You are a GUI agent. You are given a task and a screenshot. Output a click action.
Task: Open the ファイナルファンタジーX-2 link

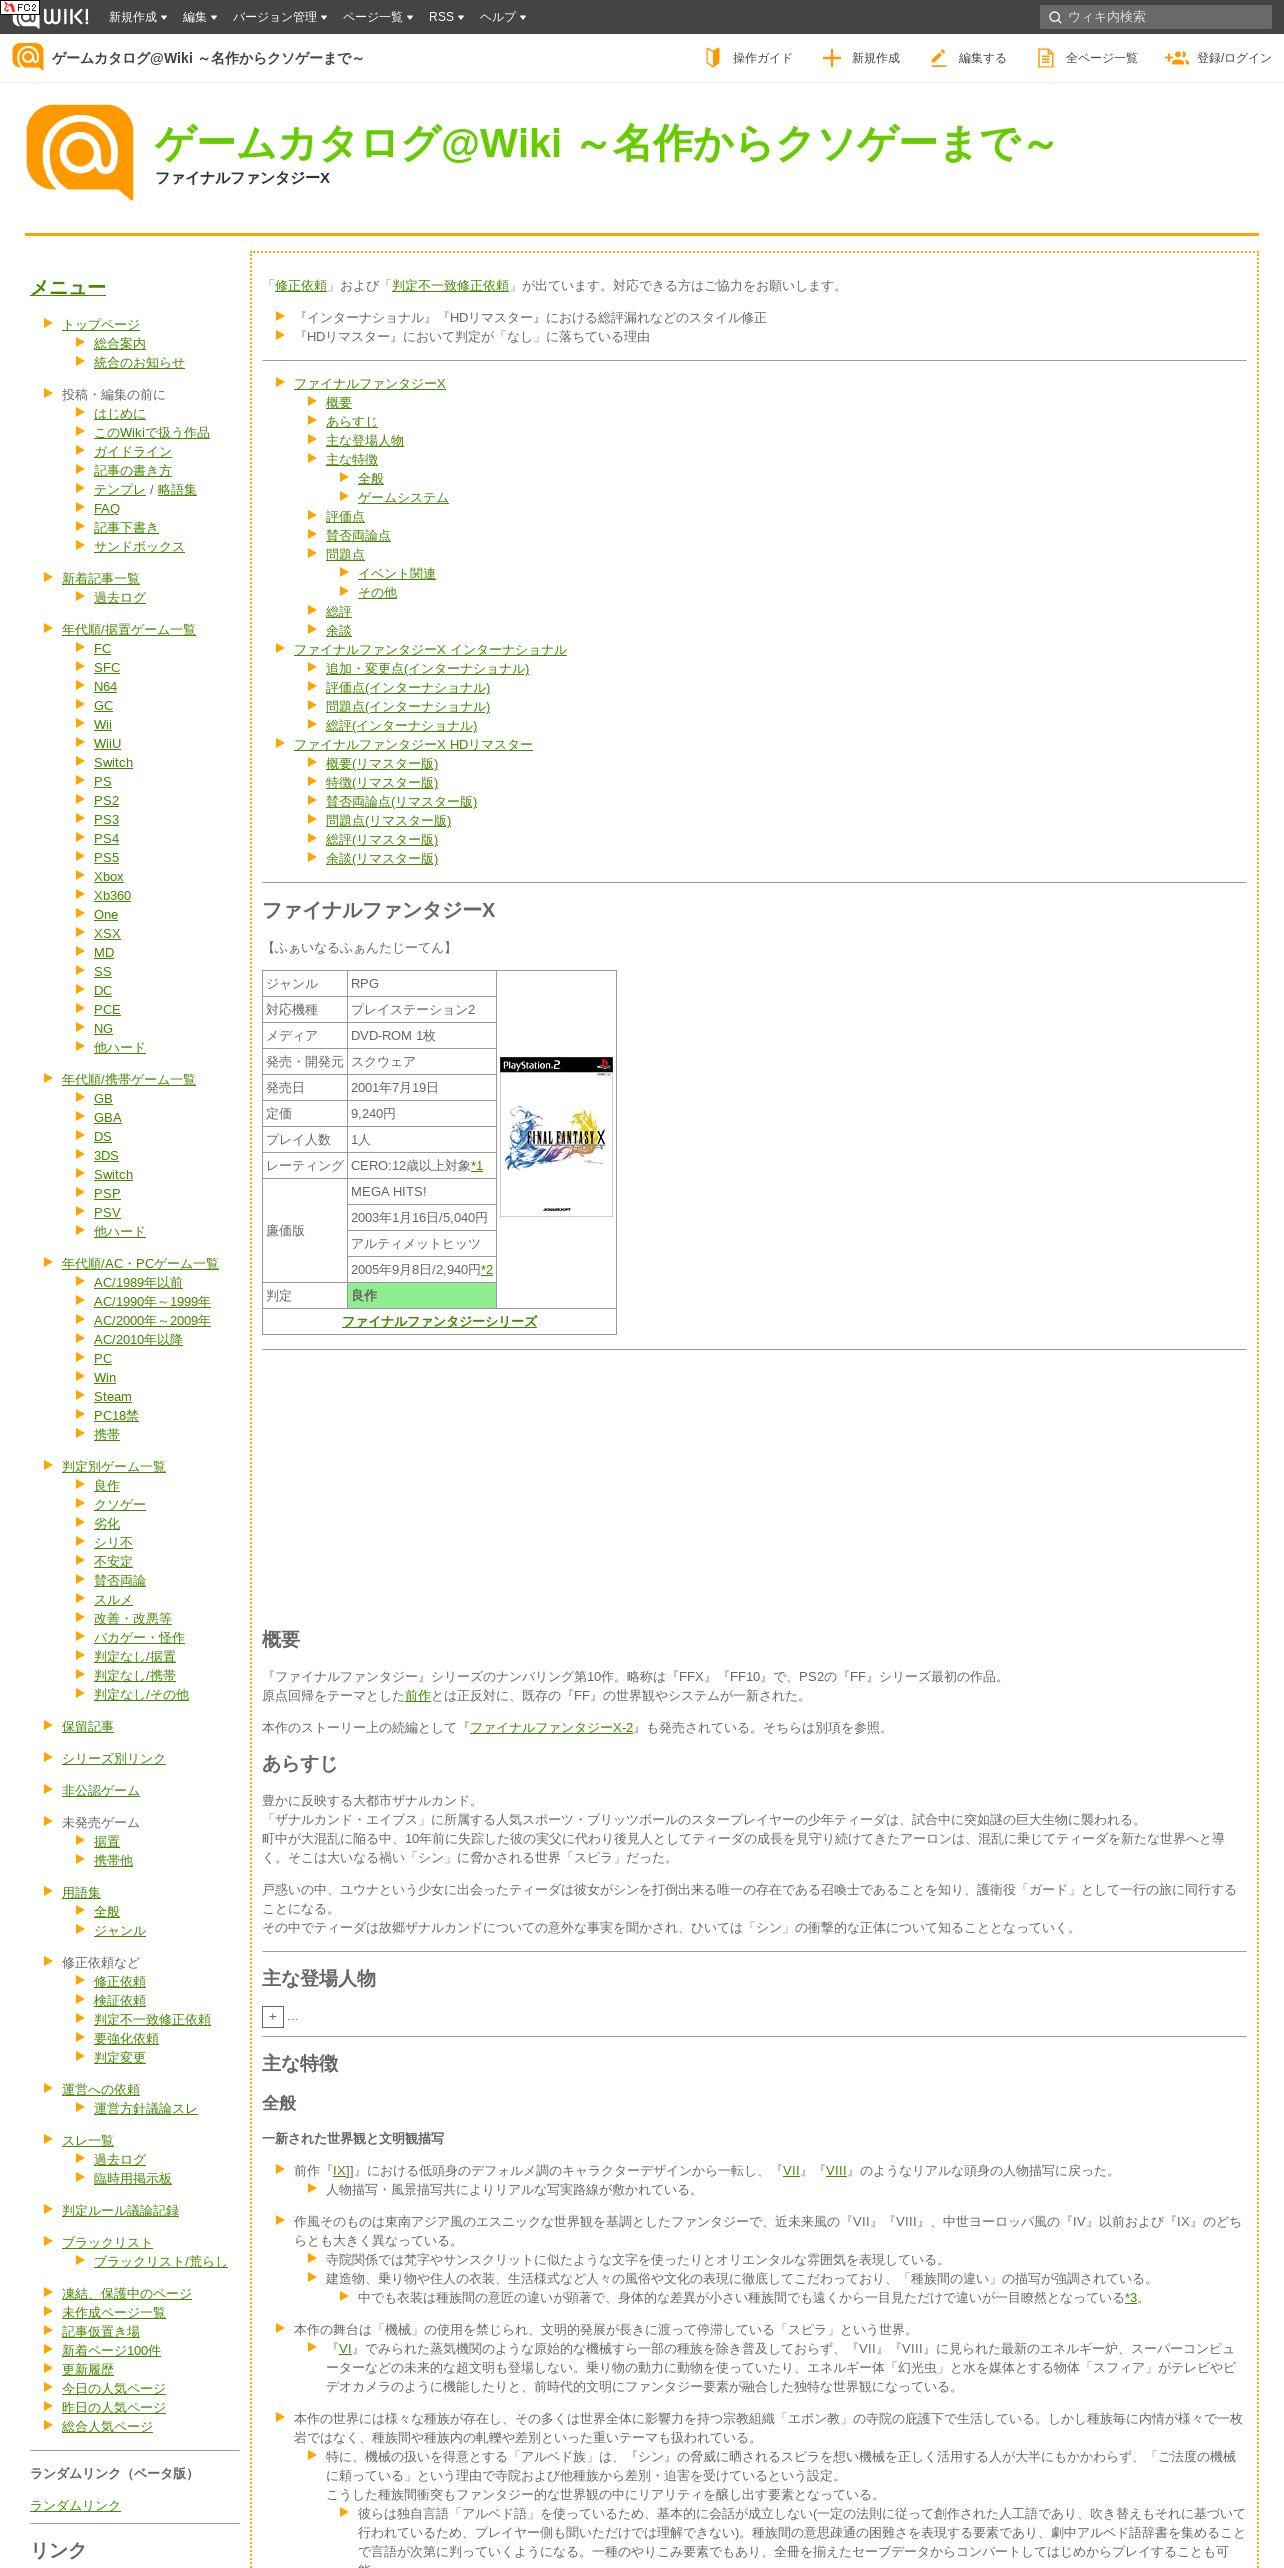552,1728
